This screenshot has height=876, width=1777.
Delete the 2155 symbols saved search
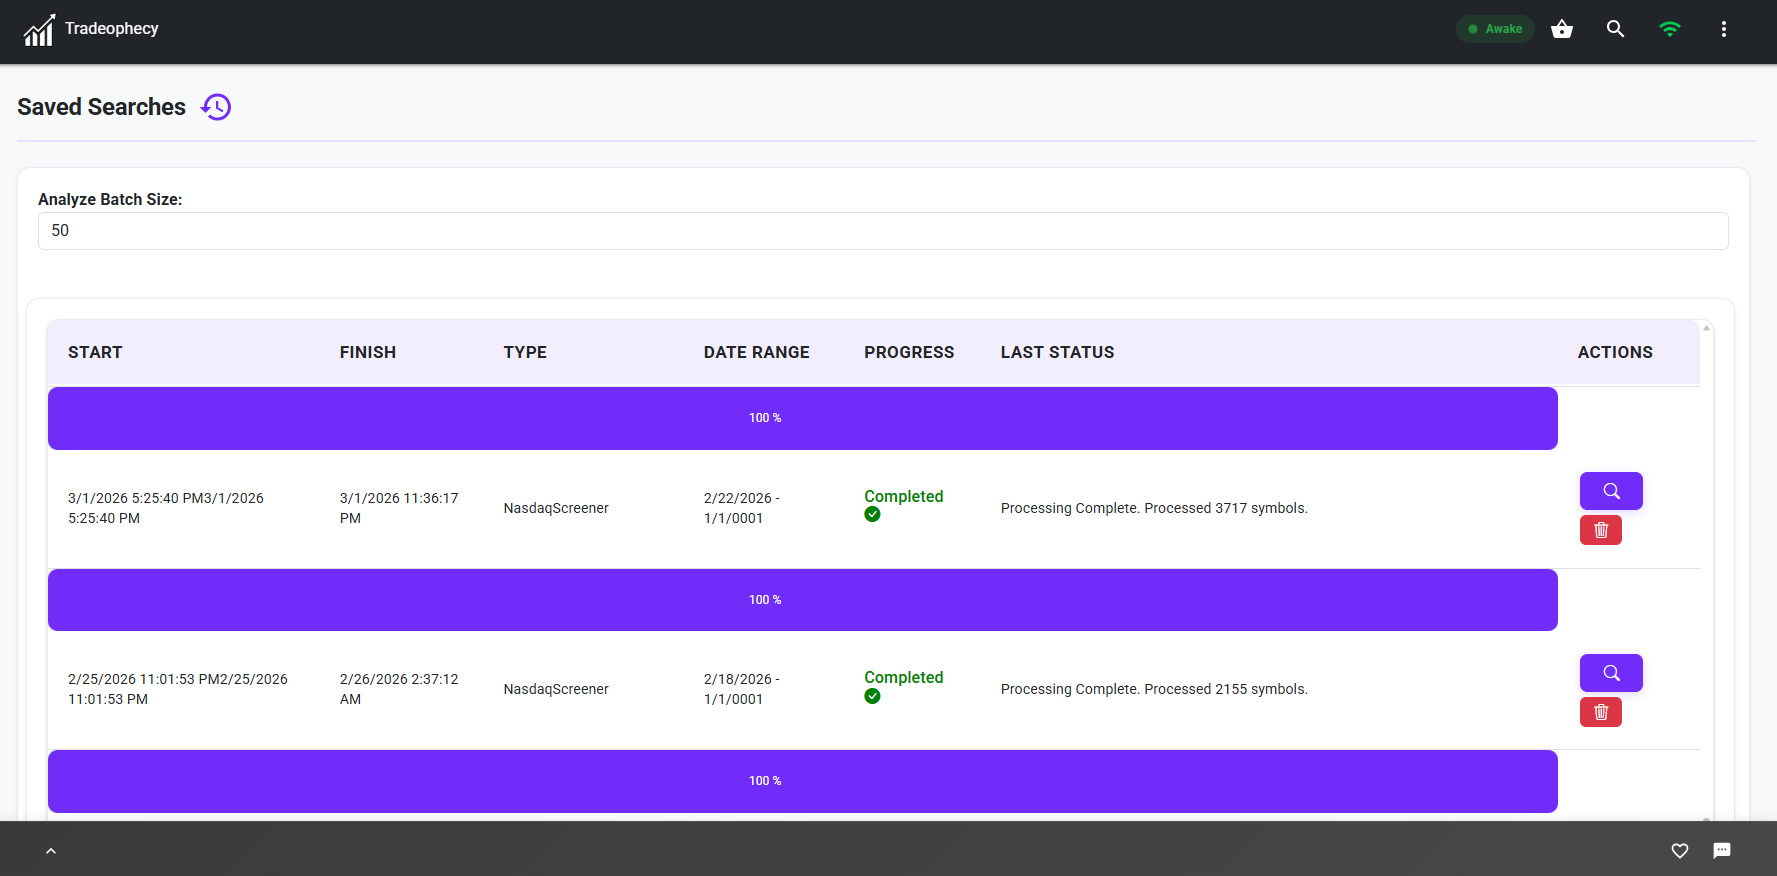(1600, 712)
